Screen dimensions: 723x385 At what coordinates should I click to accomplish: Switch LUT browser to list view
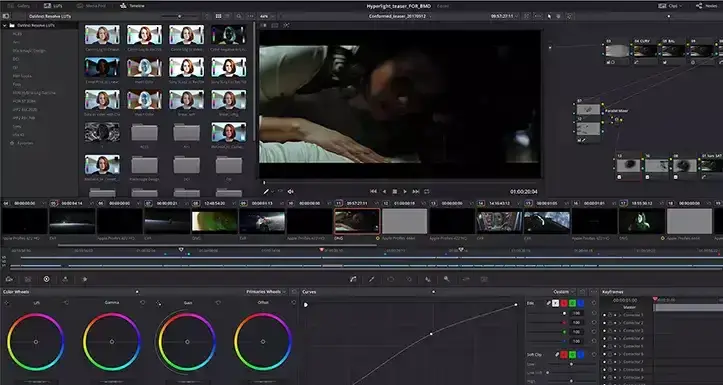pos(228,16)
